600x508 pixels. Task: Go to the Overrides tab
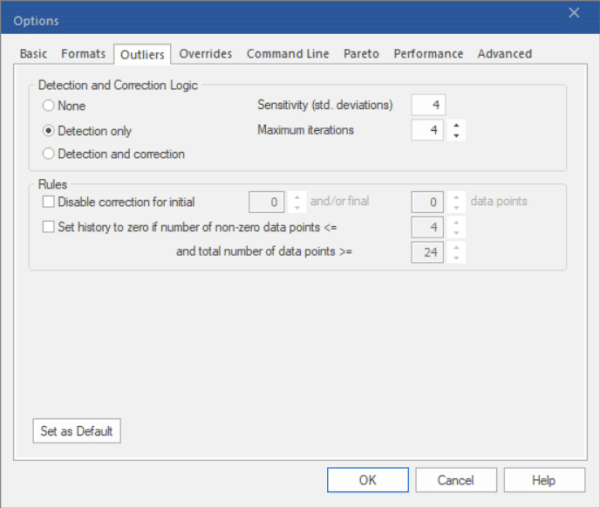coord(205,54)
